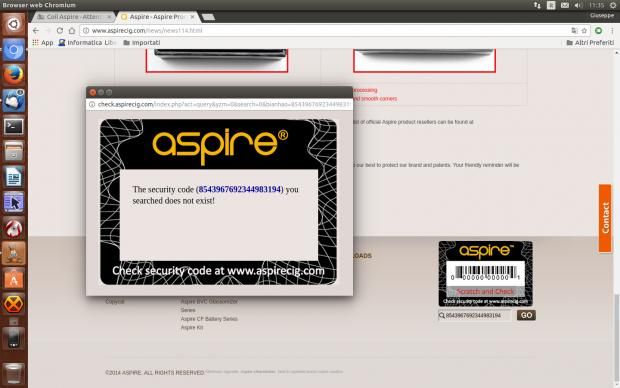
Task: Open Ubuntu Dash from the launcher
Action: (x=13, y=24)
